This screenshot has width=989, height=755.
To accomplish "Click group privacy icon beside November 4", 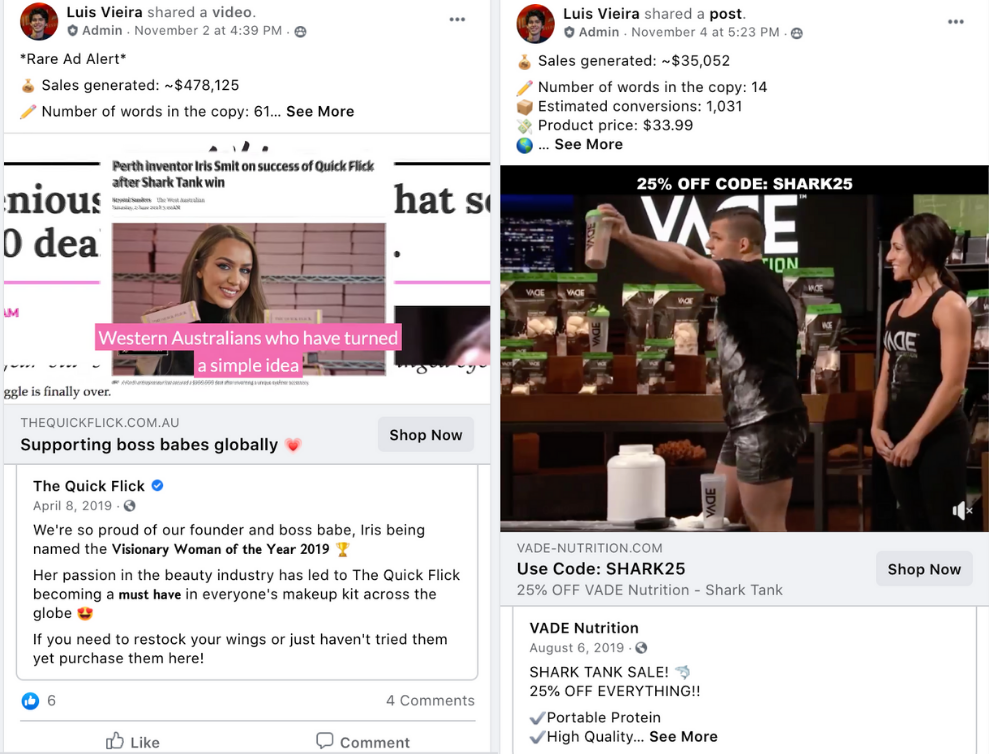I will point(797,33).
